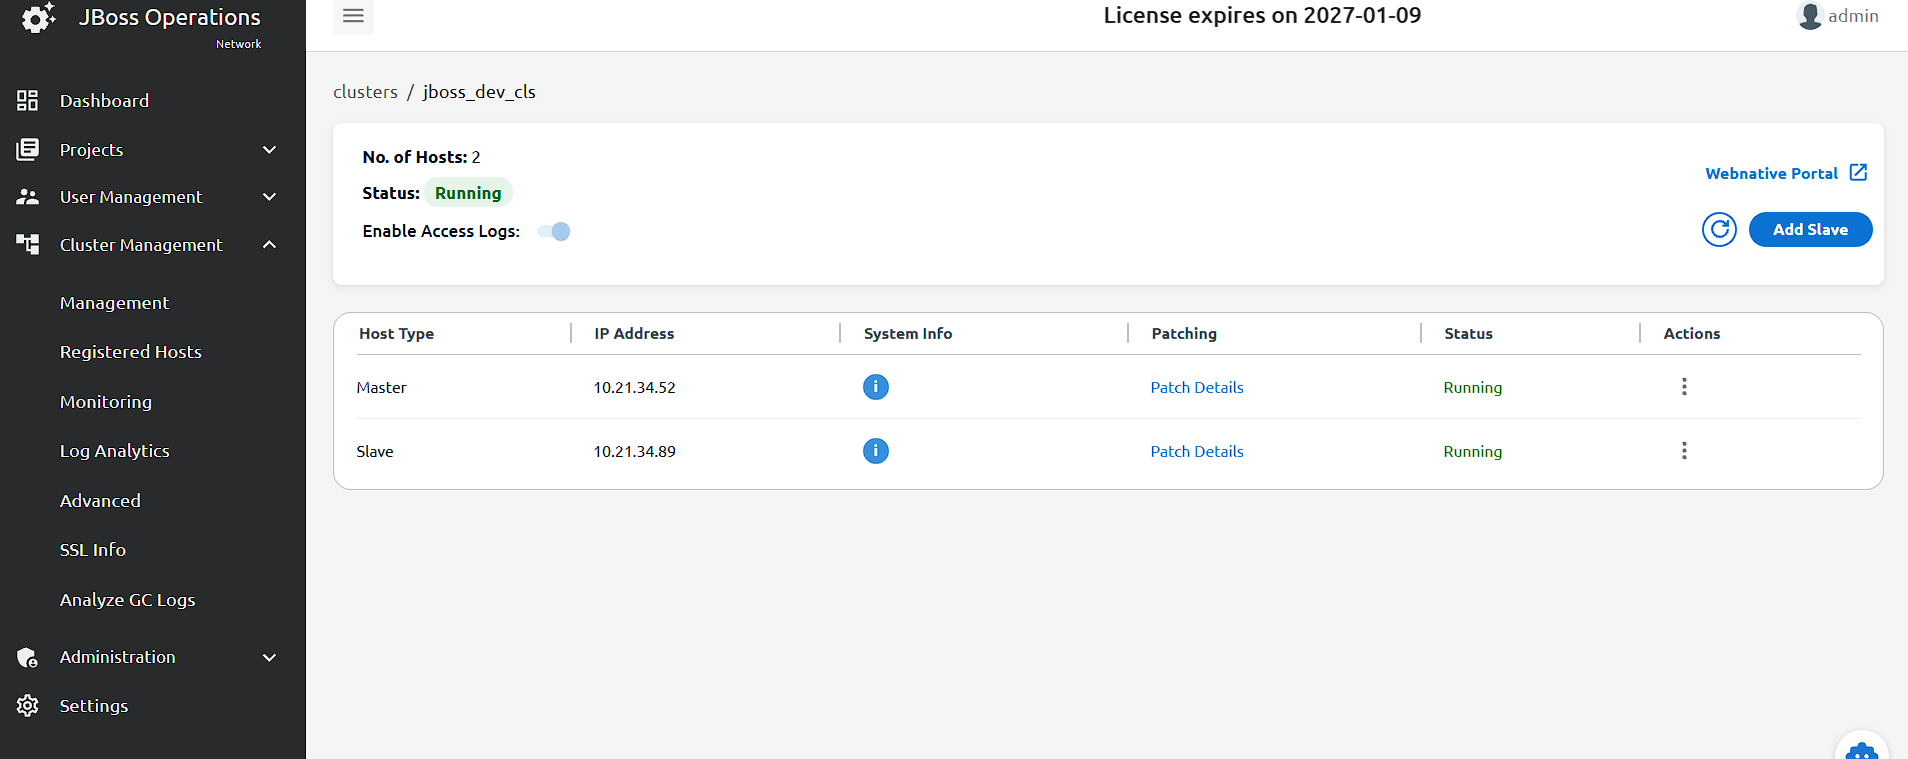Expand the User Management chevron
Screen dimensions: 1908x759
click(269, 197)
